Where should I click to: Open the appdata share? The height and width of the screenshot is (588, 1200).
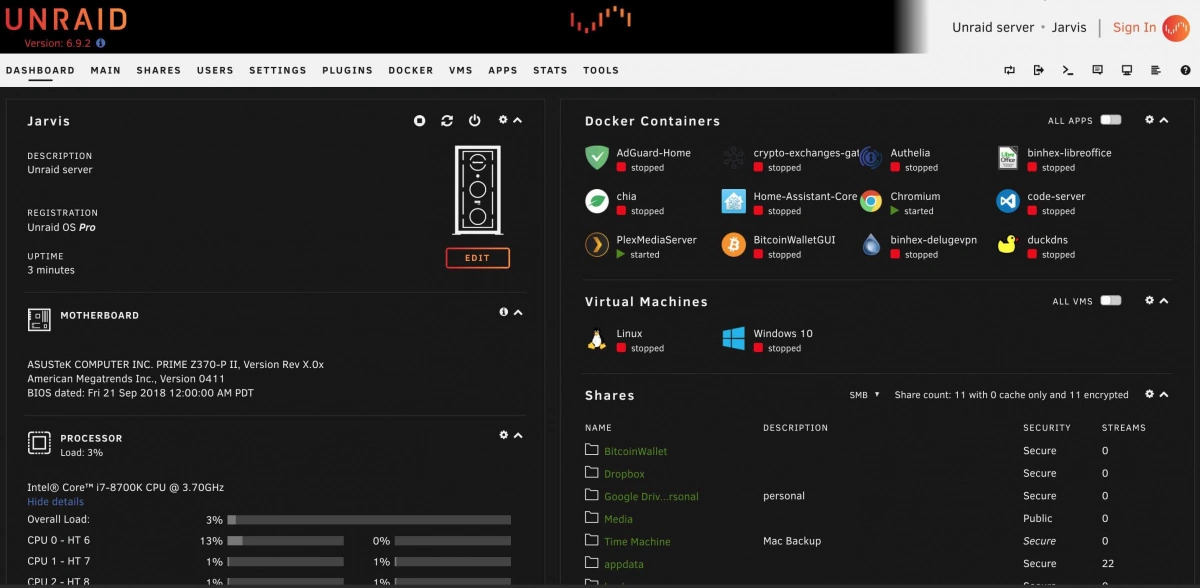(624, 565)
